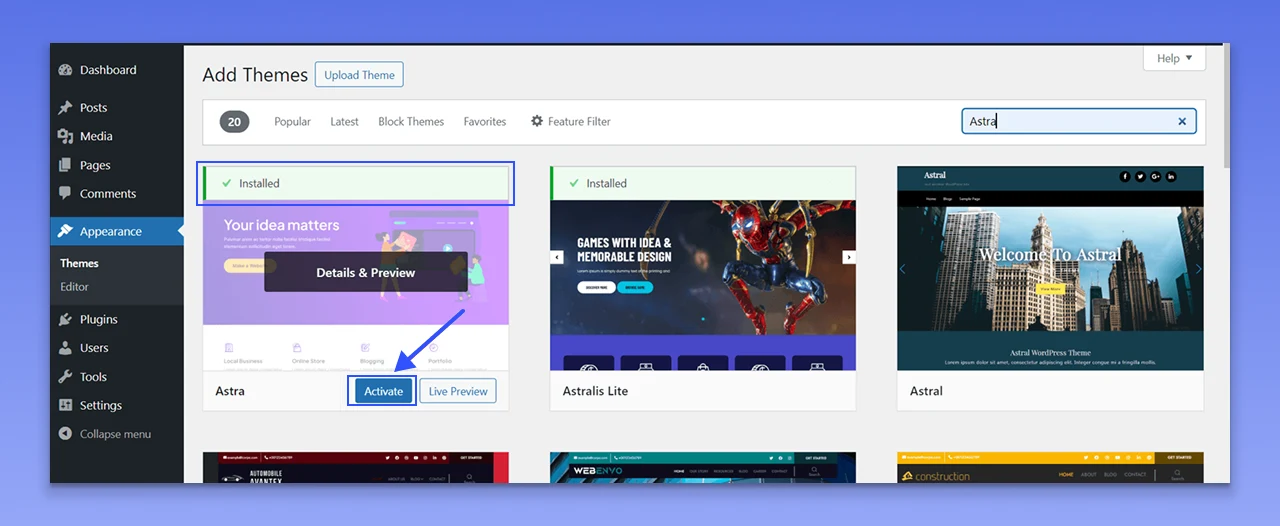Image resolution: width=1280 pixels, height=526 pixels.
Task: Click the Feature Filter gear icon
Action: pyautogui.click(x=537, y=121)
